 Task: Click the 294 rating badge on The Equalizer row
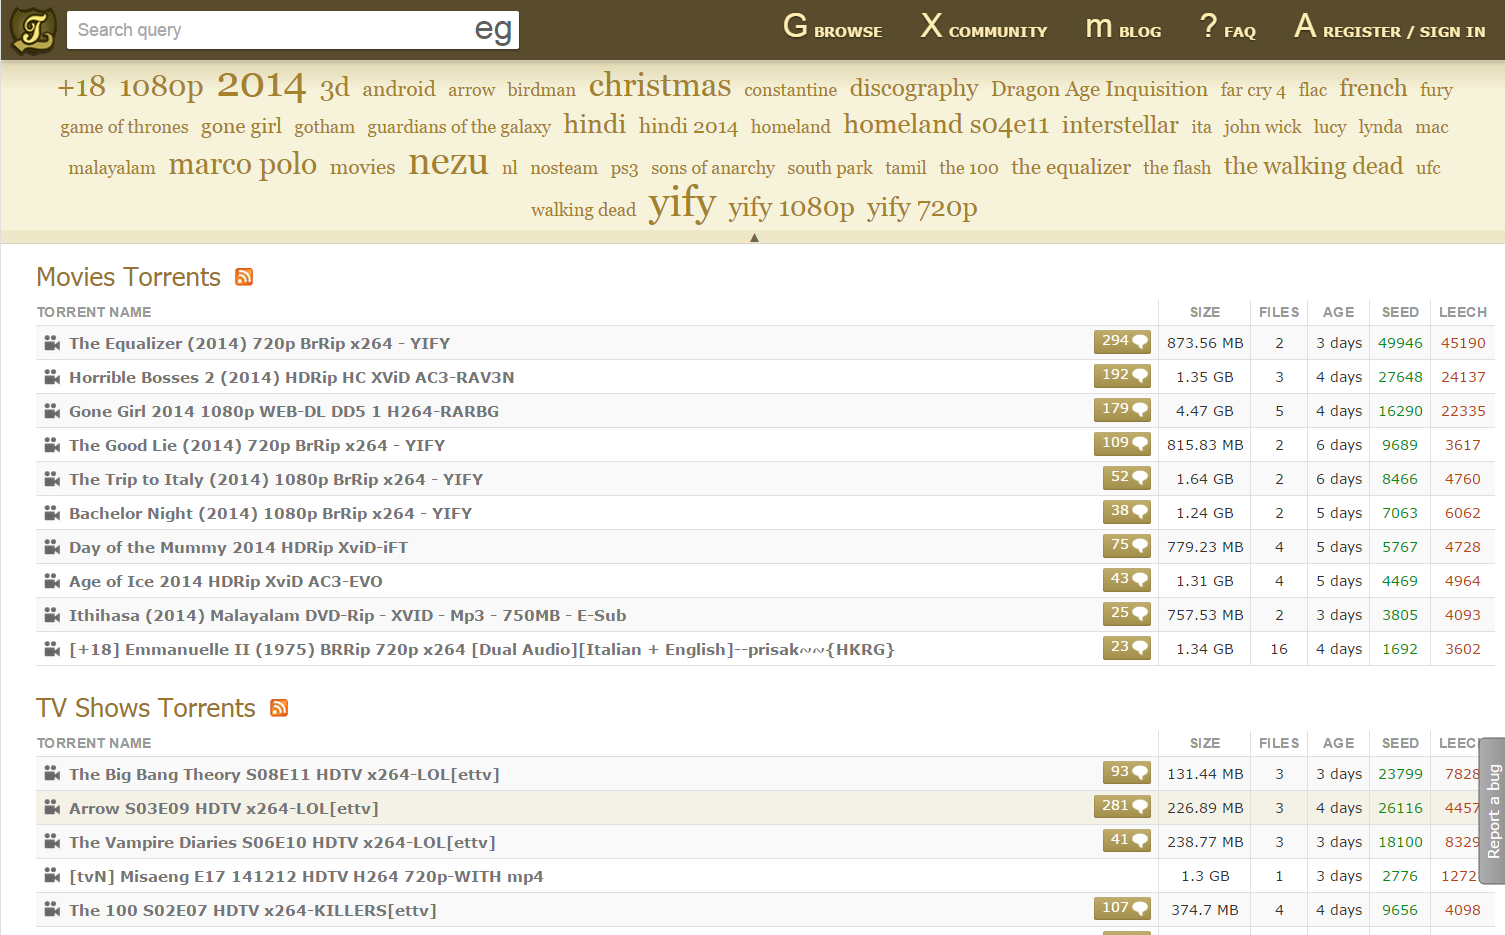pyautogui.click(x=1121, y=341)
